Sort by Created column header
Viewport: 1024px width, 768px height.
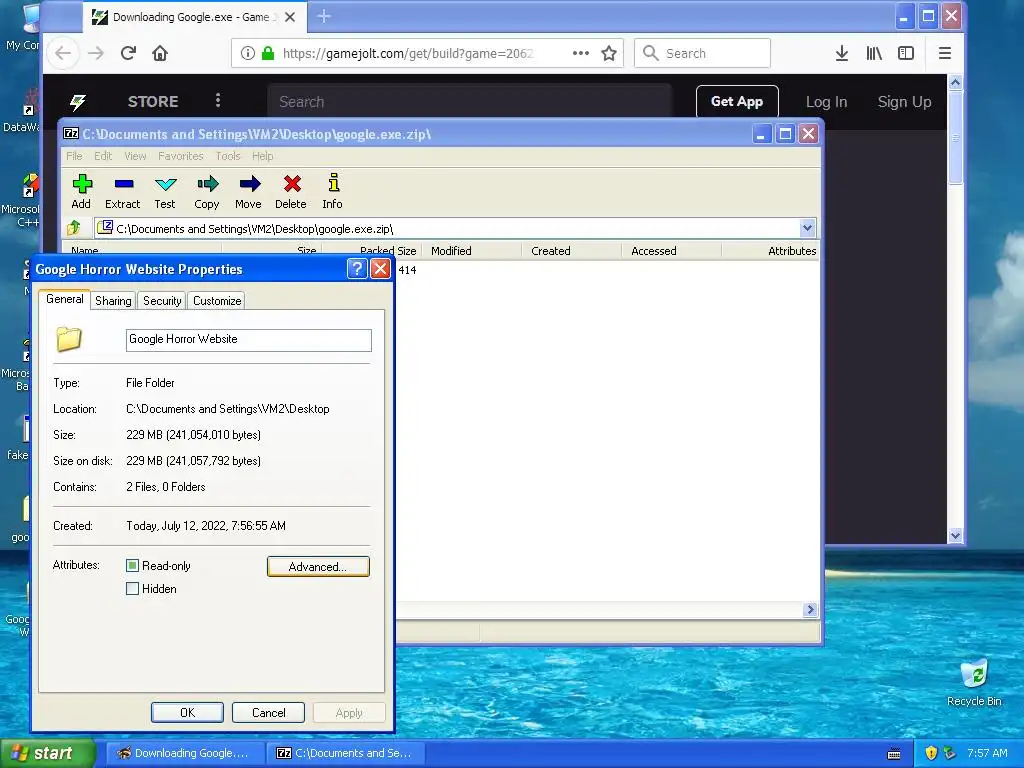coord(571,251)
